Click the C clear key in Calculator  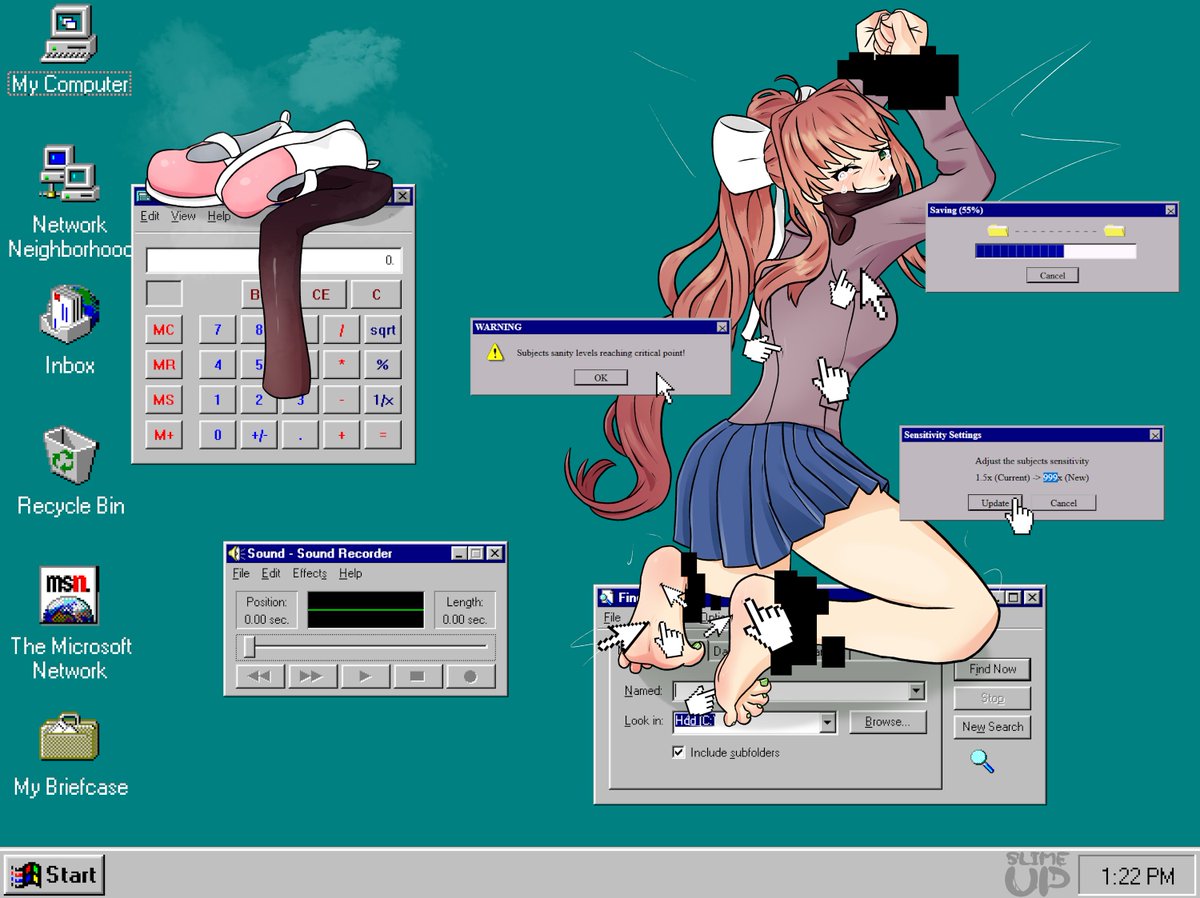[376, 295]
